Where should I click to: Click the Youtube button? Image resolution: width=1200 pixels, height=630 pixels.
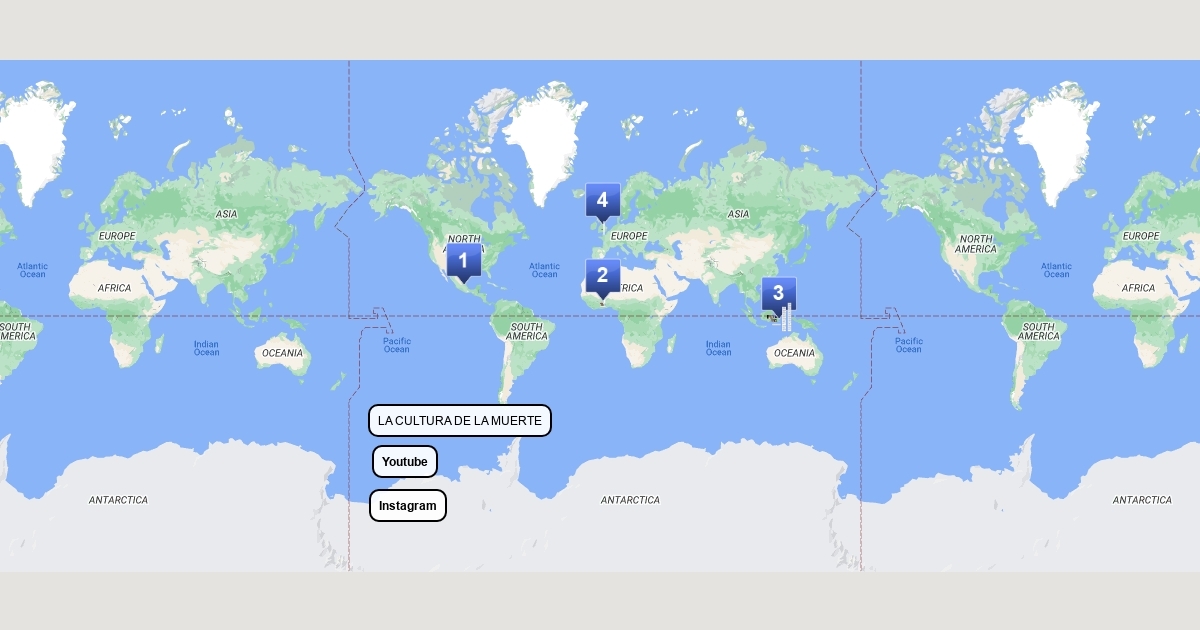404,462
